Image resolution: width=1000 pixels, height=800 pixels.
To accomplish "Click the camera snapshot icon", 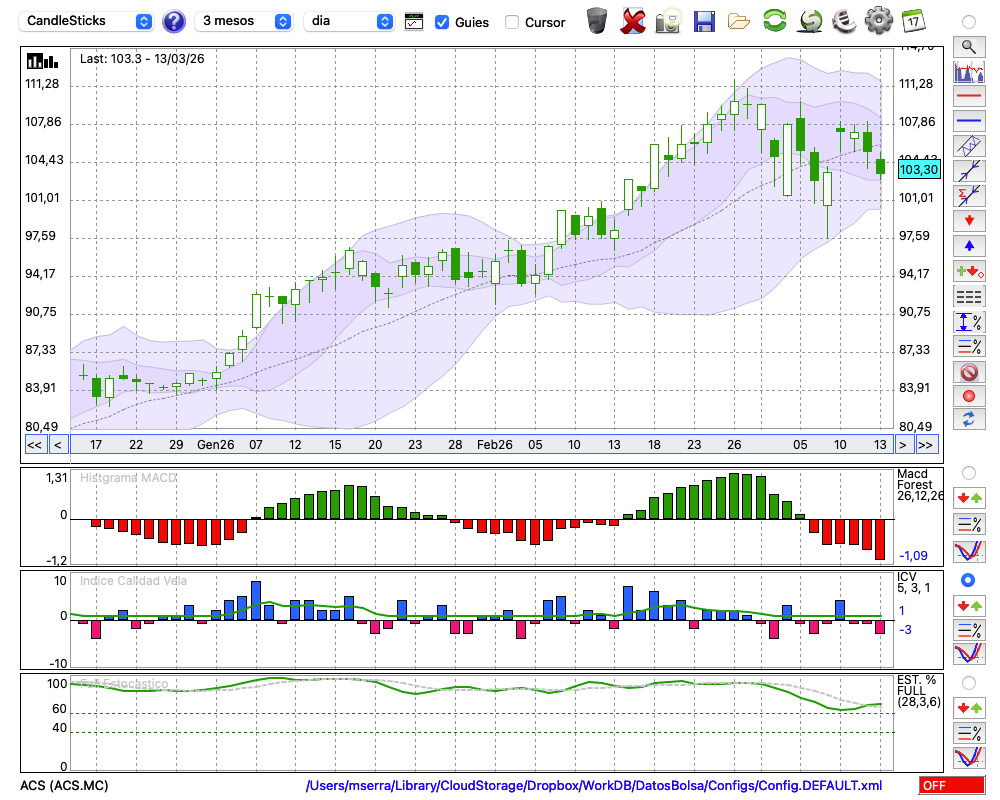I will click(x=667, y=21).
